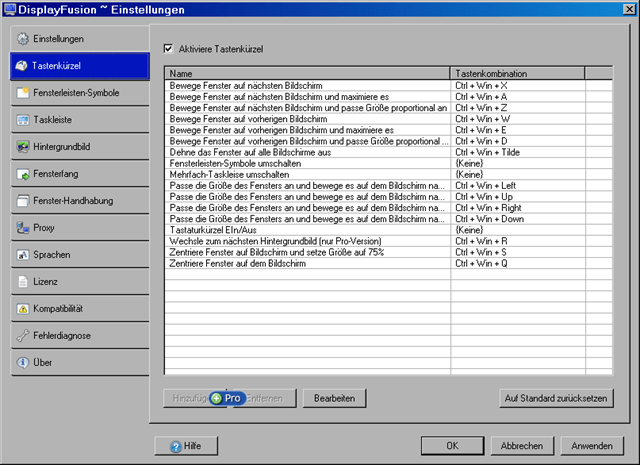
Task: Sort by the Name column header
Action: [308, 73]
